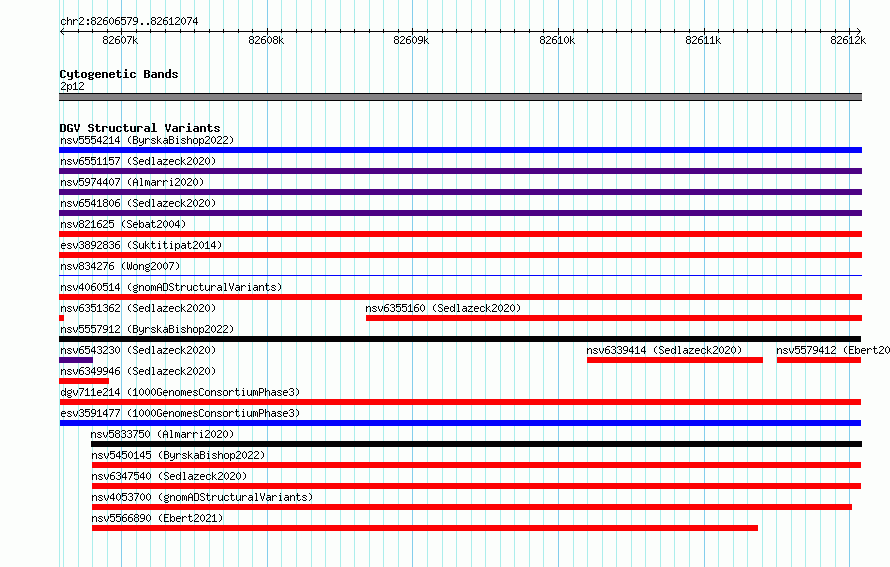The height and width of the screenshot is (567, 890).
Task: Click the Cytogenetic Bands track title
Action: 119,74
